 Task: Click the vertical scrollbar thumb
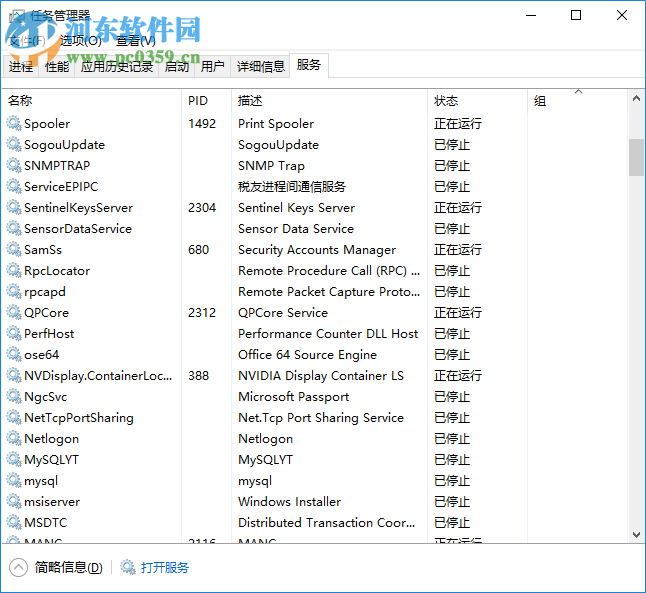click(636, 157)
